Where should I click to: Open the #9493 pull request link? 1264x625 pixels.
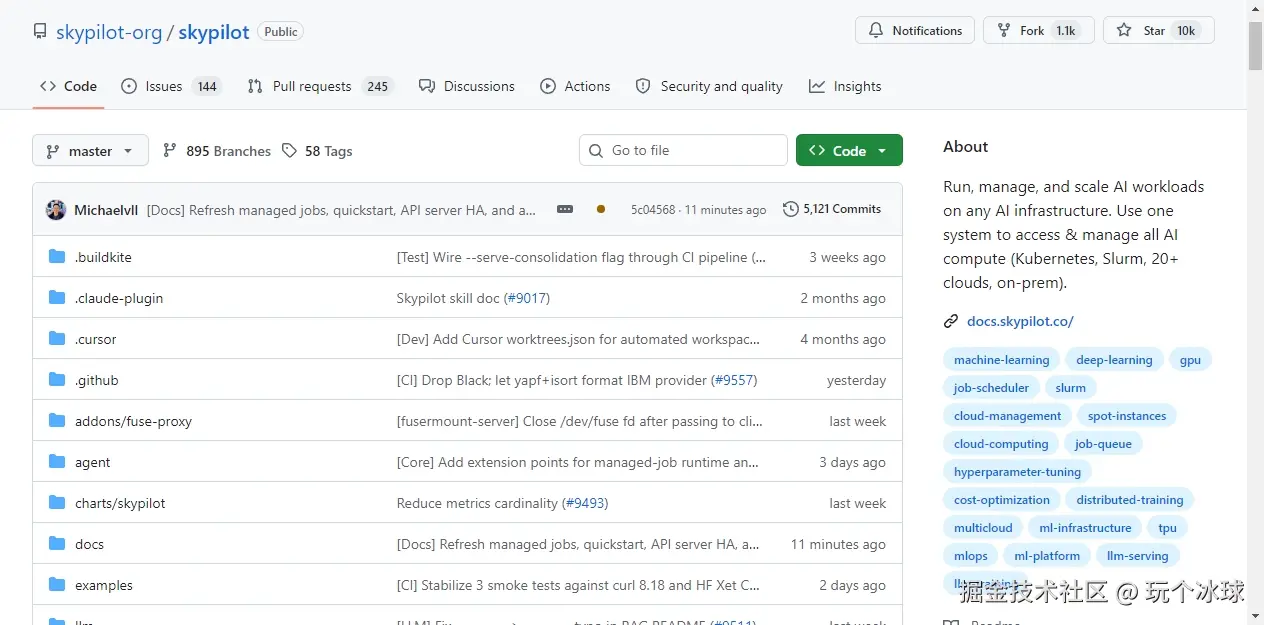click(585, 503)
